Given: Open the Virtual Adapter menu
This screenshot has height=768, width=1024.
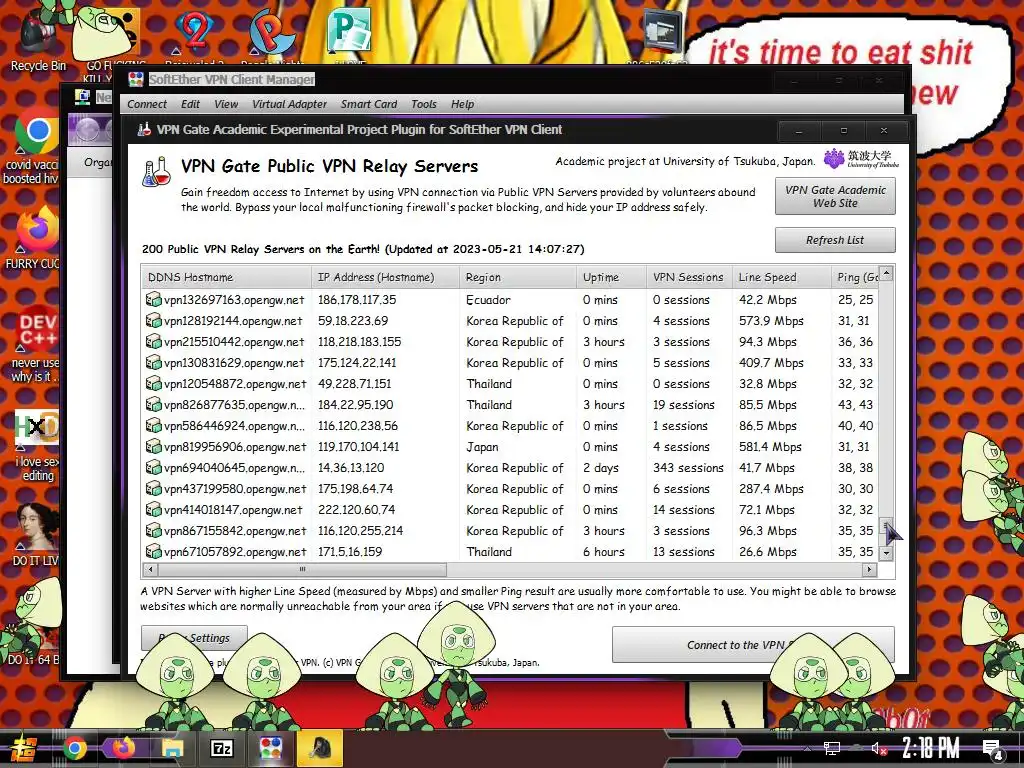Looking at the screenshot, I should click(x=289, y=104).
